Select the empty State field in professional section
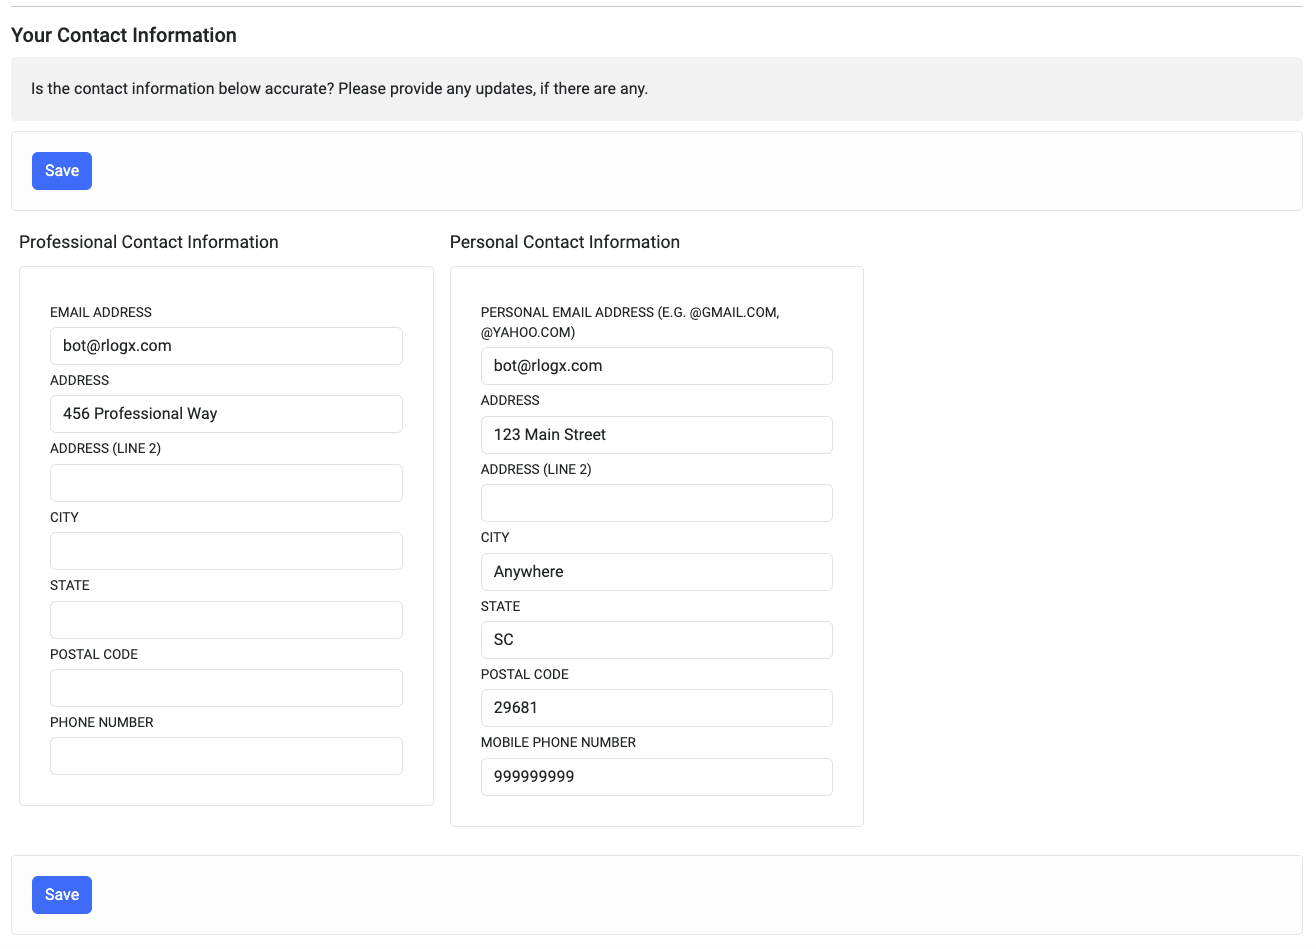Screen dimensions: 1316x949 [225, 619]
